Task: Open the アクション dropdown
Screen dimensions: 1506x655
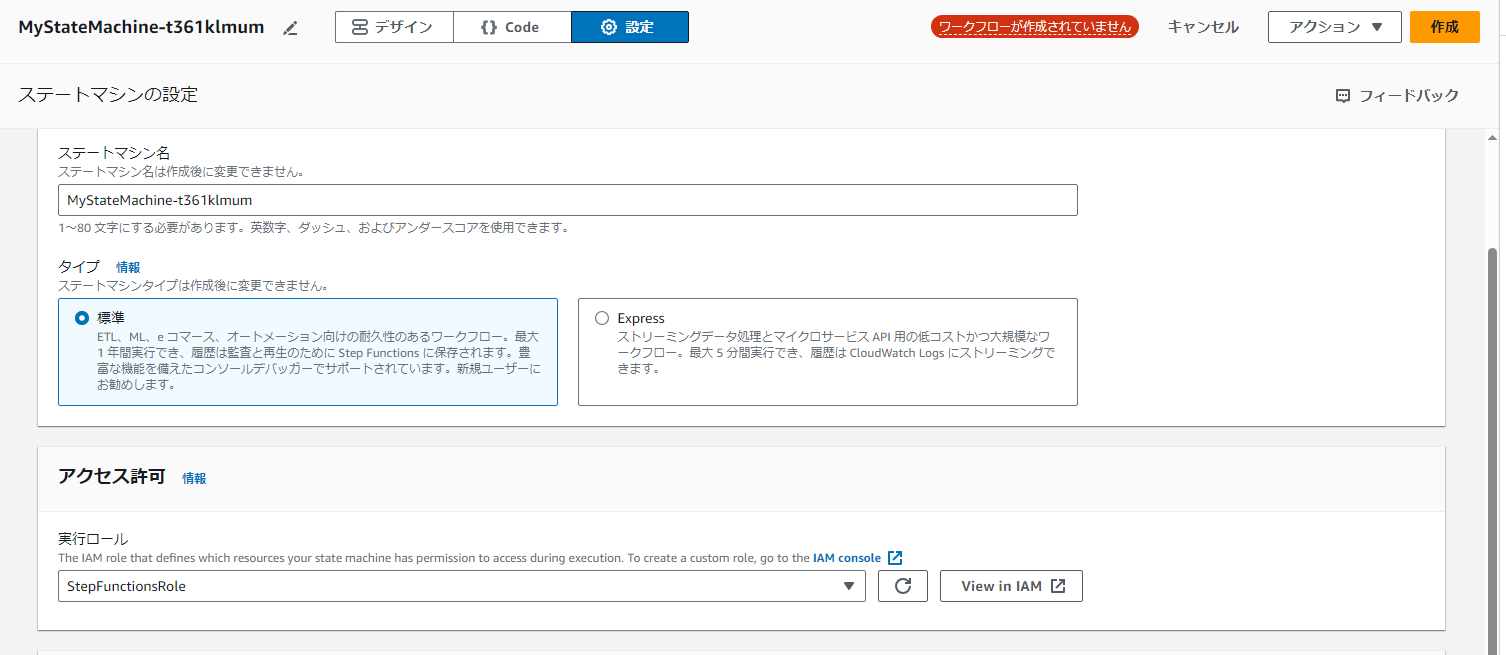Action: [1335, 27]
